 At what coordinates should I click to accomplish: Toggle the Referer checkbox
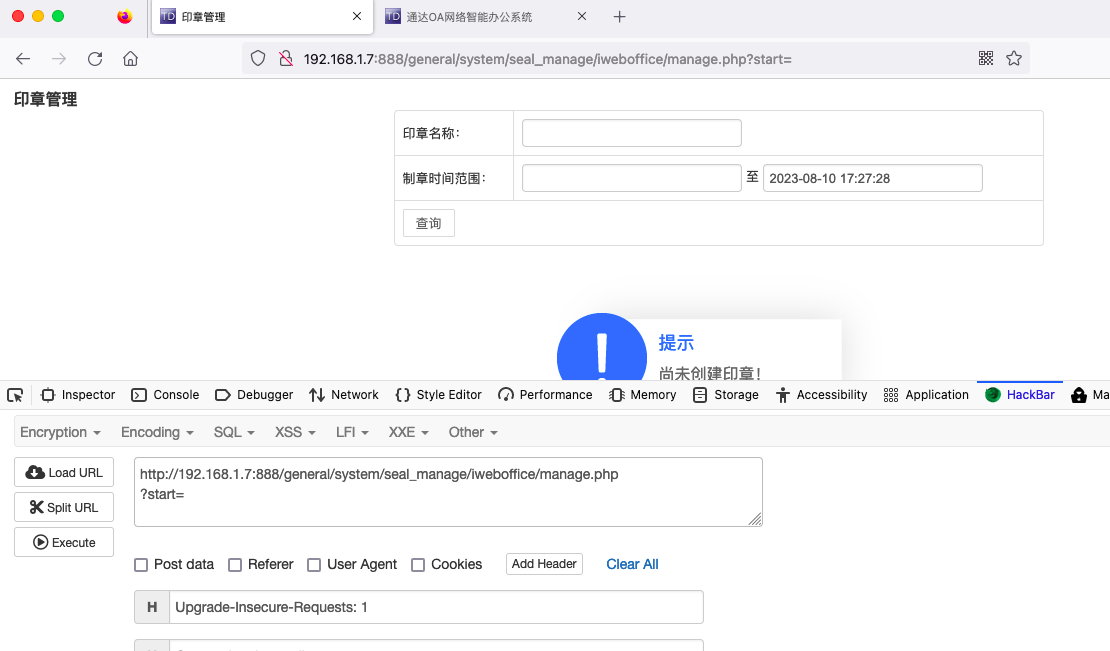coord(235,565)
